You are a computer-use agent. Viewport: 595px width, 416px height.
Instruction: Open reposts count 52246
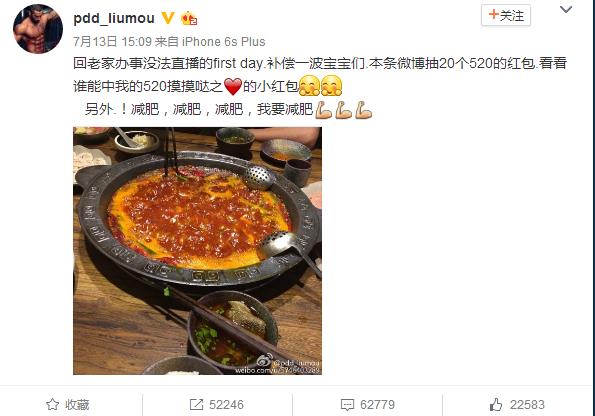point(226,405)
